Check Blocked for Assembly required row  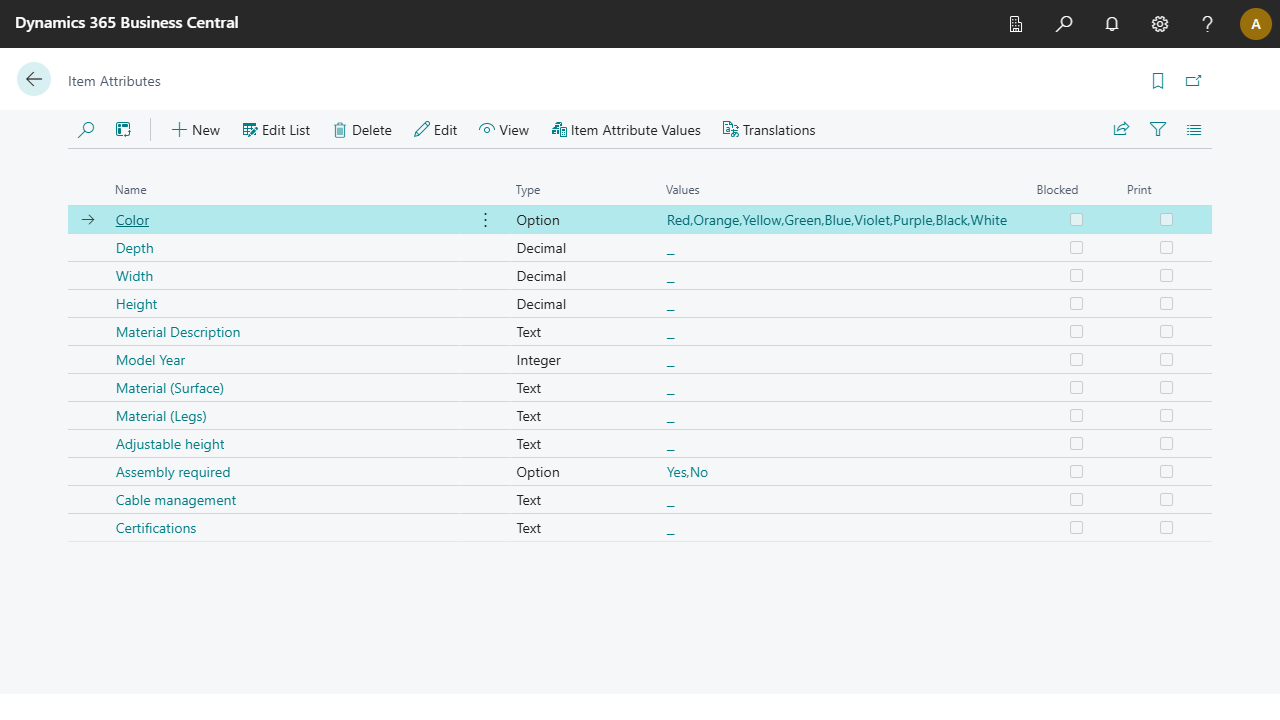(x=1076, y=472)
